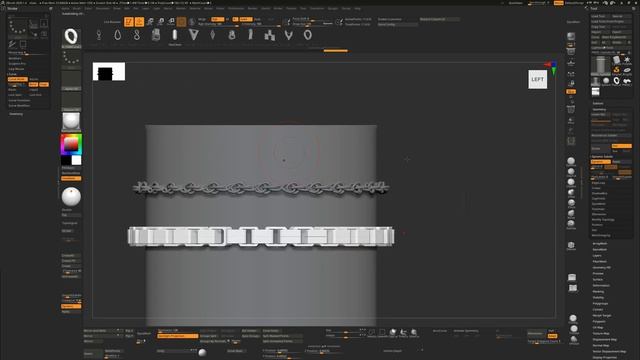Activate the Scale transform tool
Screen dimensions: 640x360
[x=160, y=22]
